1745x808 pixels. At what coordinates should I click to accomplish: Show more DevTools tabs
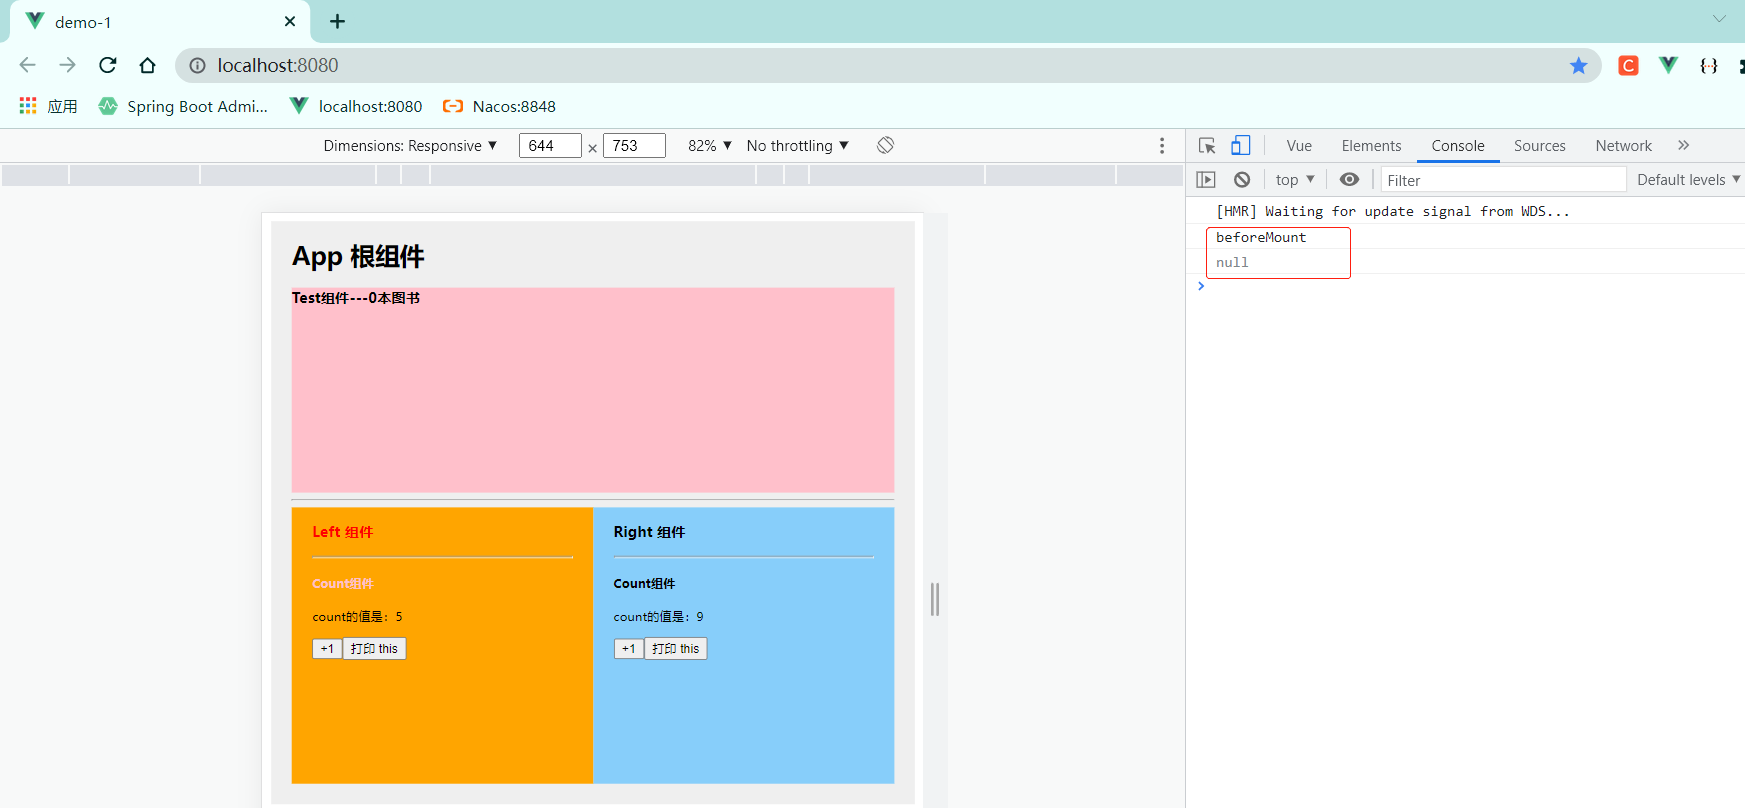[1684, 145]
